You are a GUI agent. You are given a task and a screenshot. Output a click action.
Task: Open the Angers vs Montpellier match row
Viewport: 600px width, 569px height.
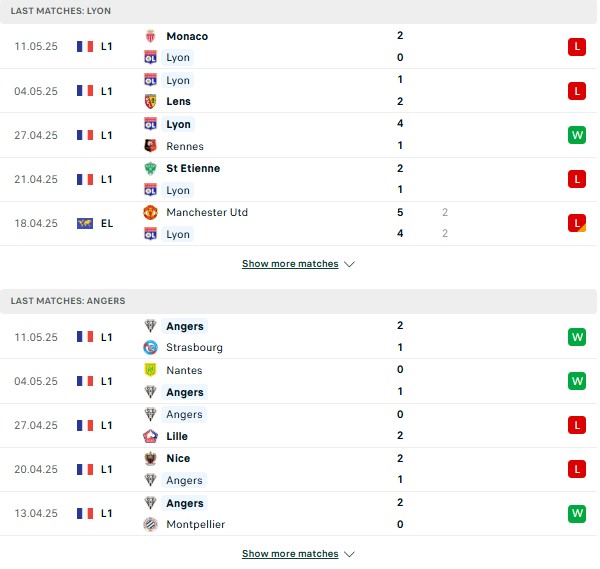click(298, 514)
